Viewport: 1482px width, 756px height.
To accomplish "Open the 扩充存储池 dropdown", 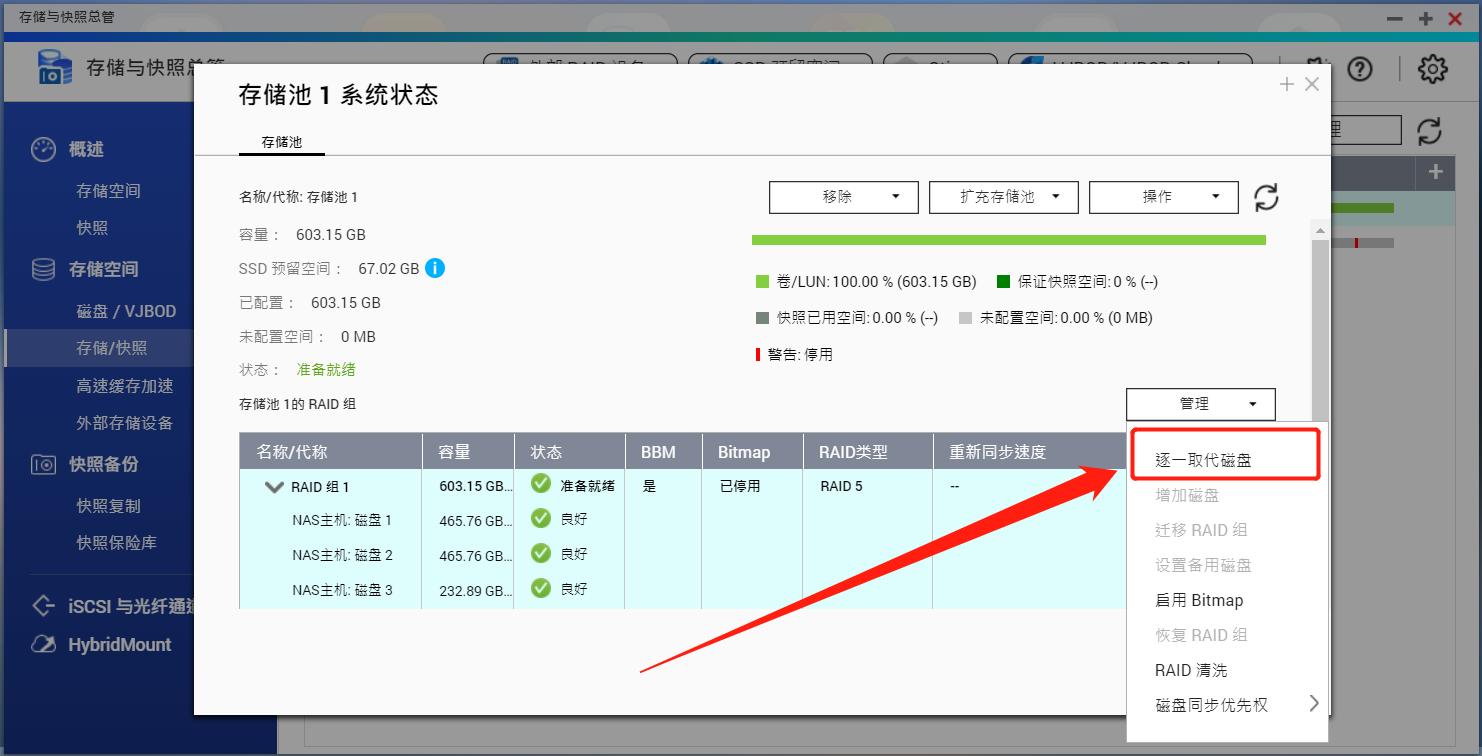I will pos(1003,196).
